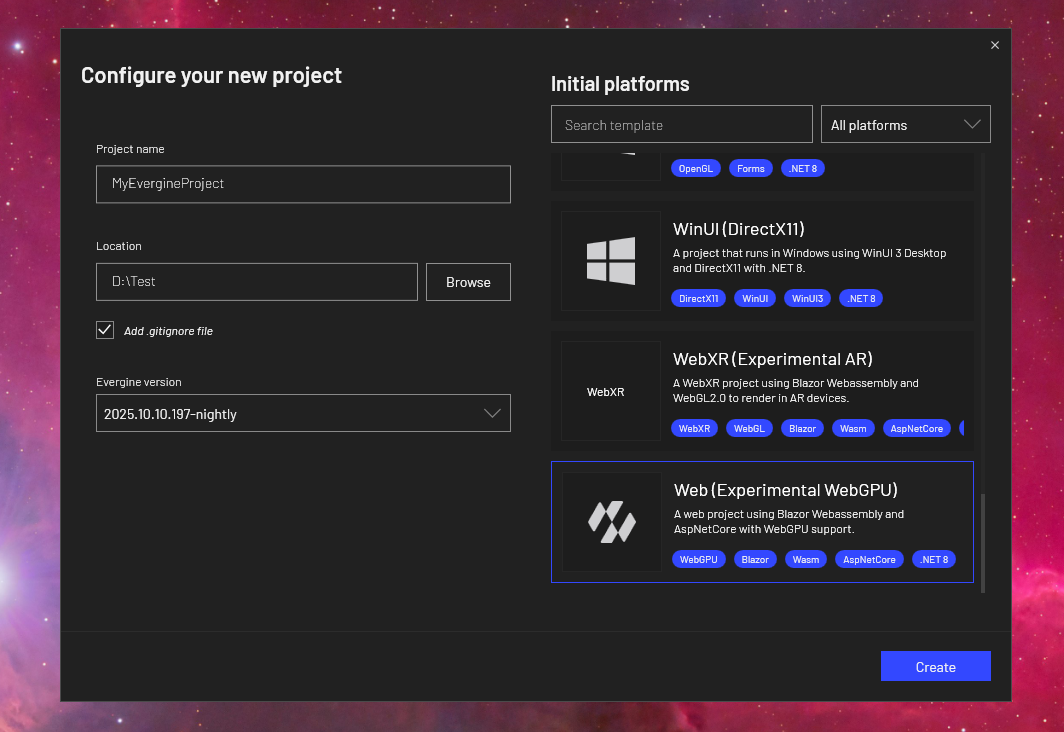Browse for a project location

pos(468,282)
